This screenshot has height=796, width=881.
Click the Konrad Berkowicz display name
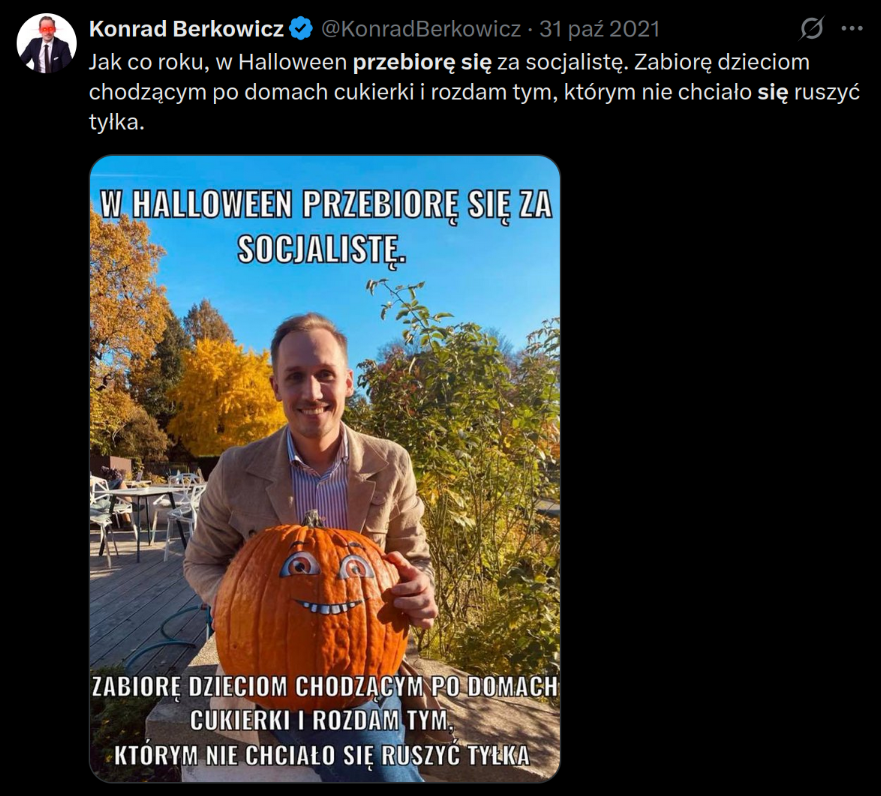187,29
